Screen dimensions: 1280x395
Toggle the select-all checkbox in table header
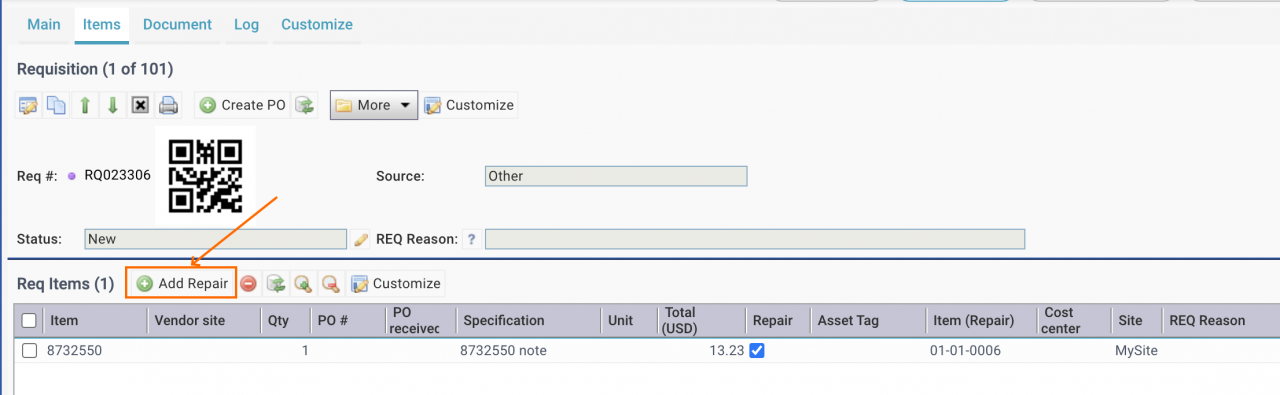[30, 321]
